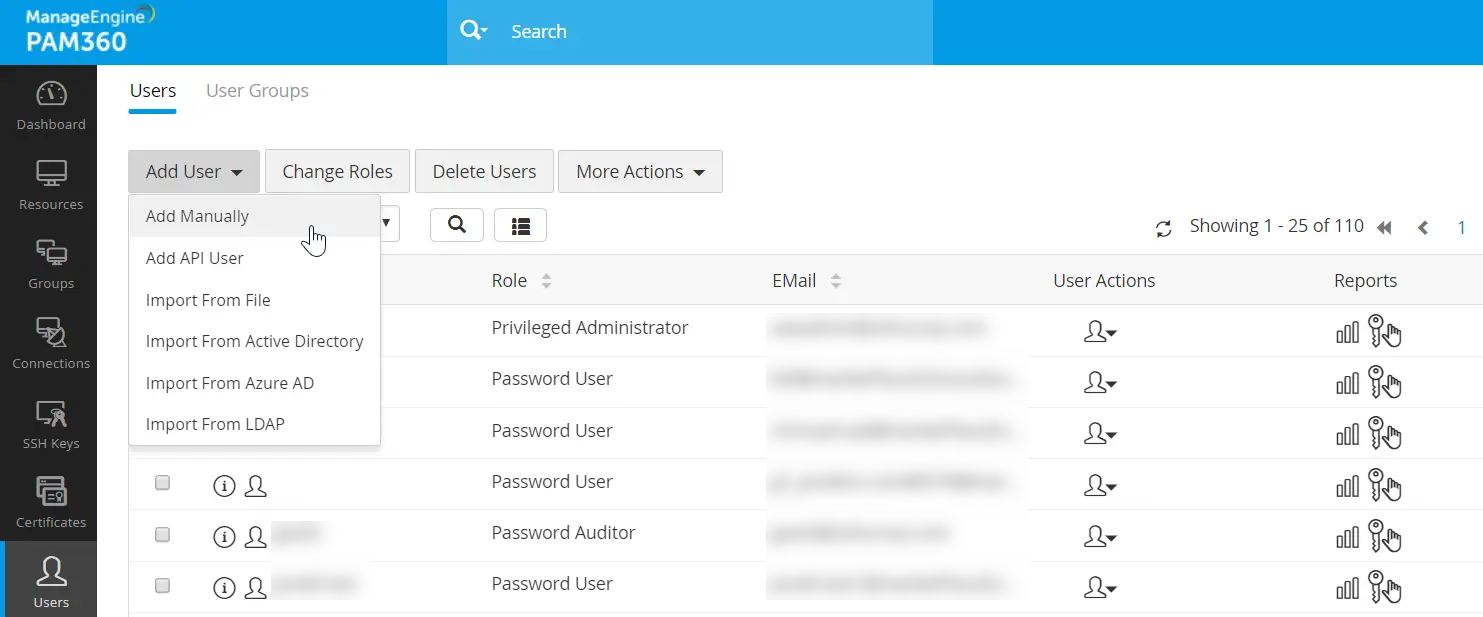Select the last visible Password User row checkbox

[x=162, y=586]
